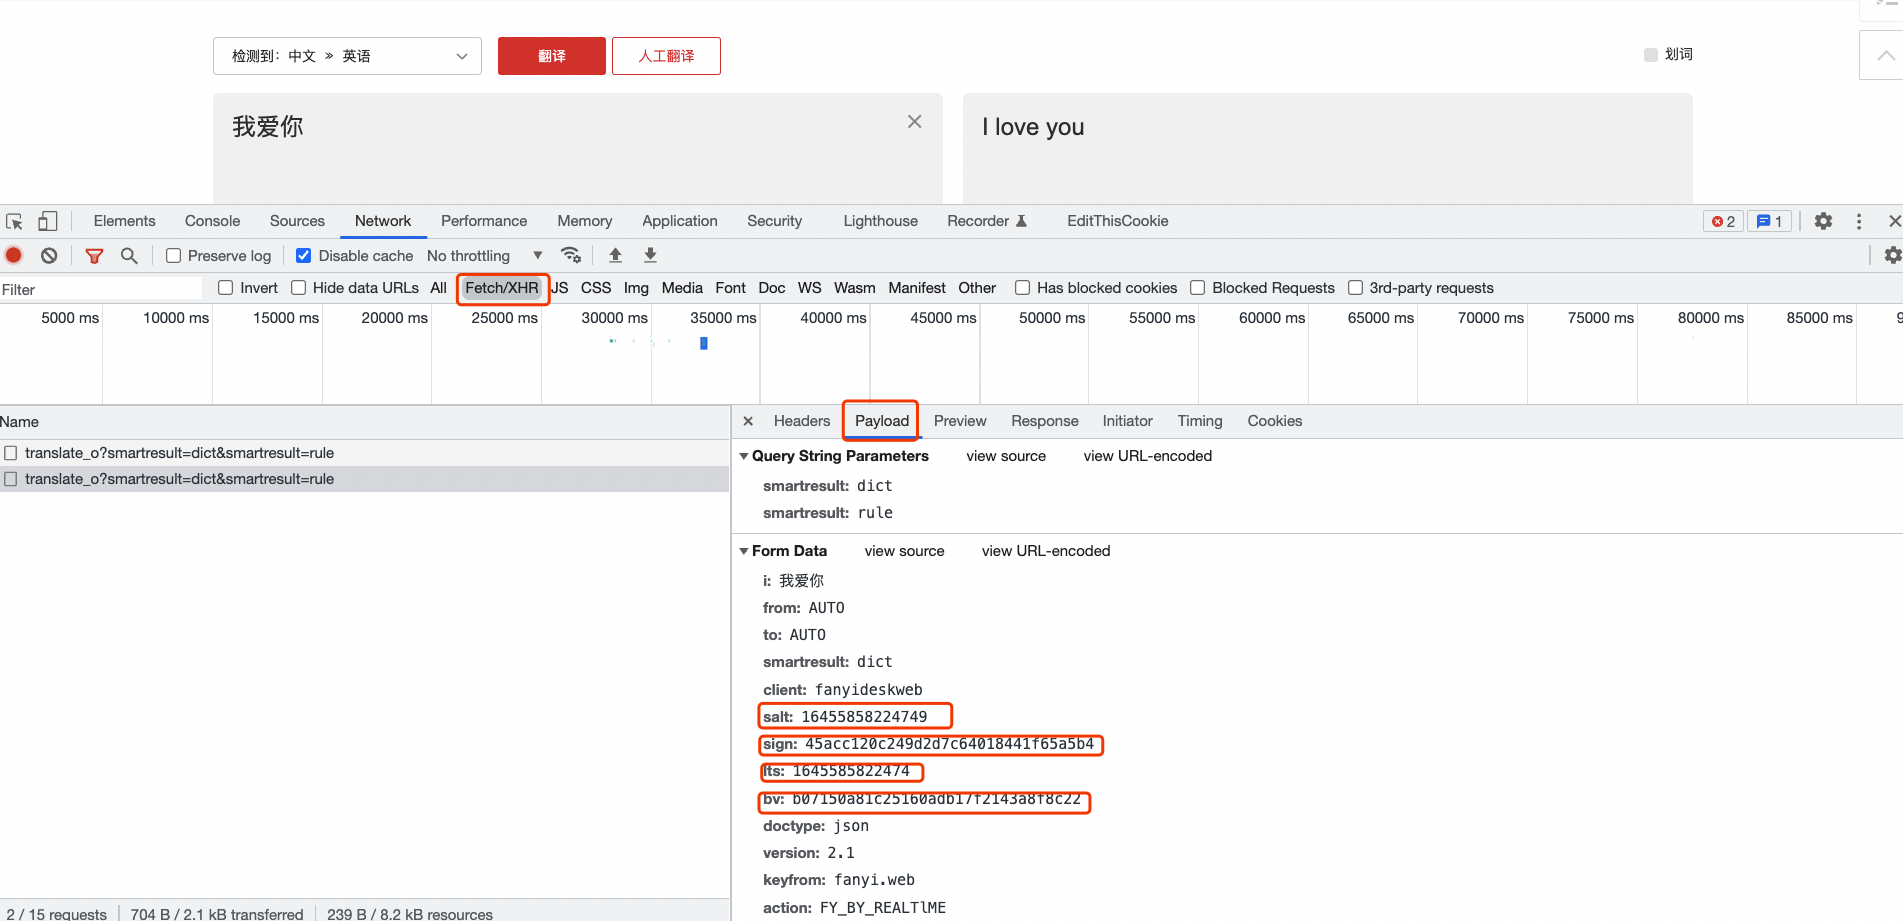Screen dimensions: 1903x921
Task: Open network conditions wifi icon
Action: click(x=571, y=255)
